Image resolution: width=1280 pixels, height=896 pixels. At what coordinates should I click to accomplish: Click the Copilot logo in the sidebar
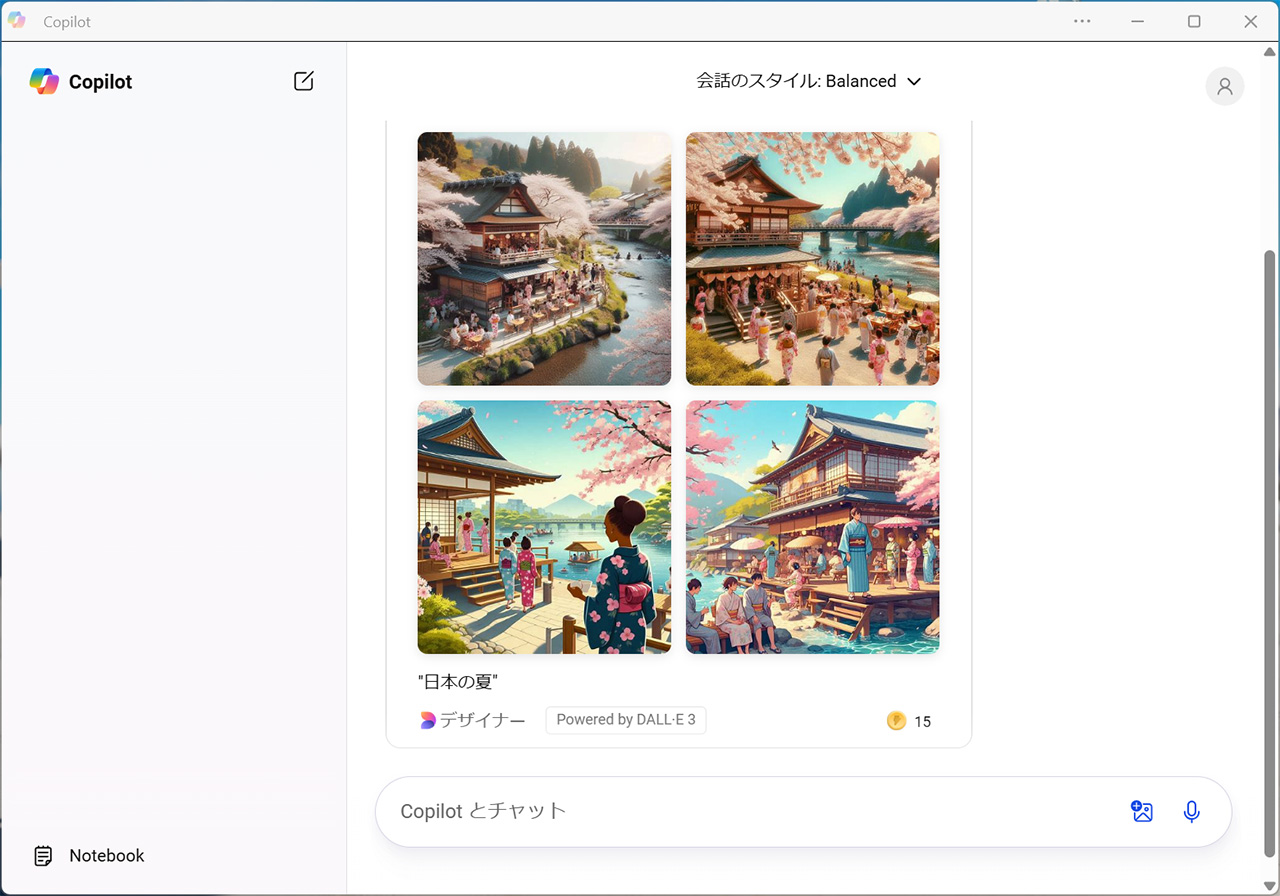[44, 82]
